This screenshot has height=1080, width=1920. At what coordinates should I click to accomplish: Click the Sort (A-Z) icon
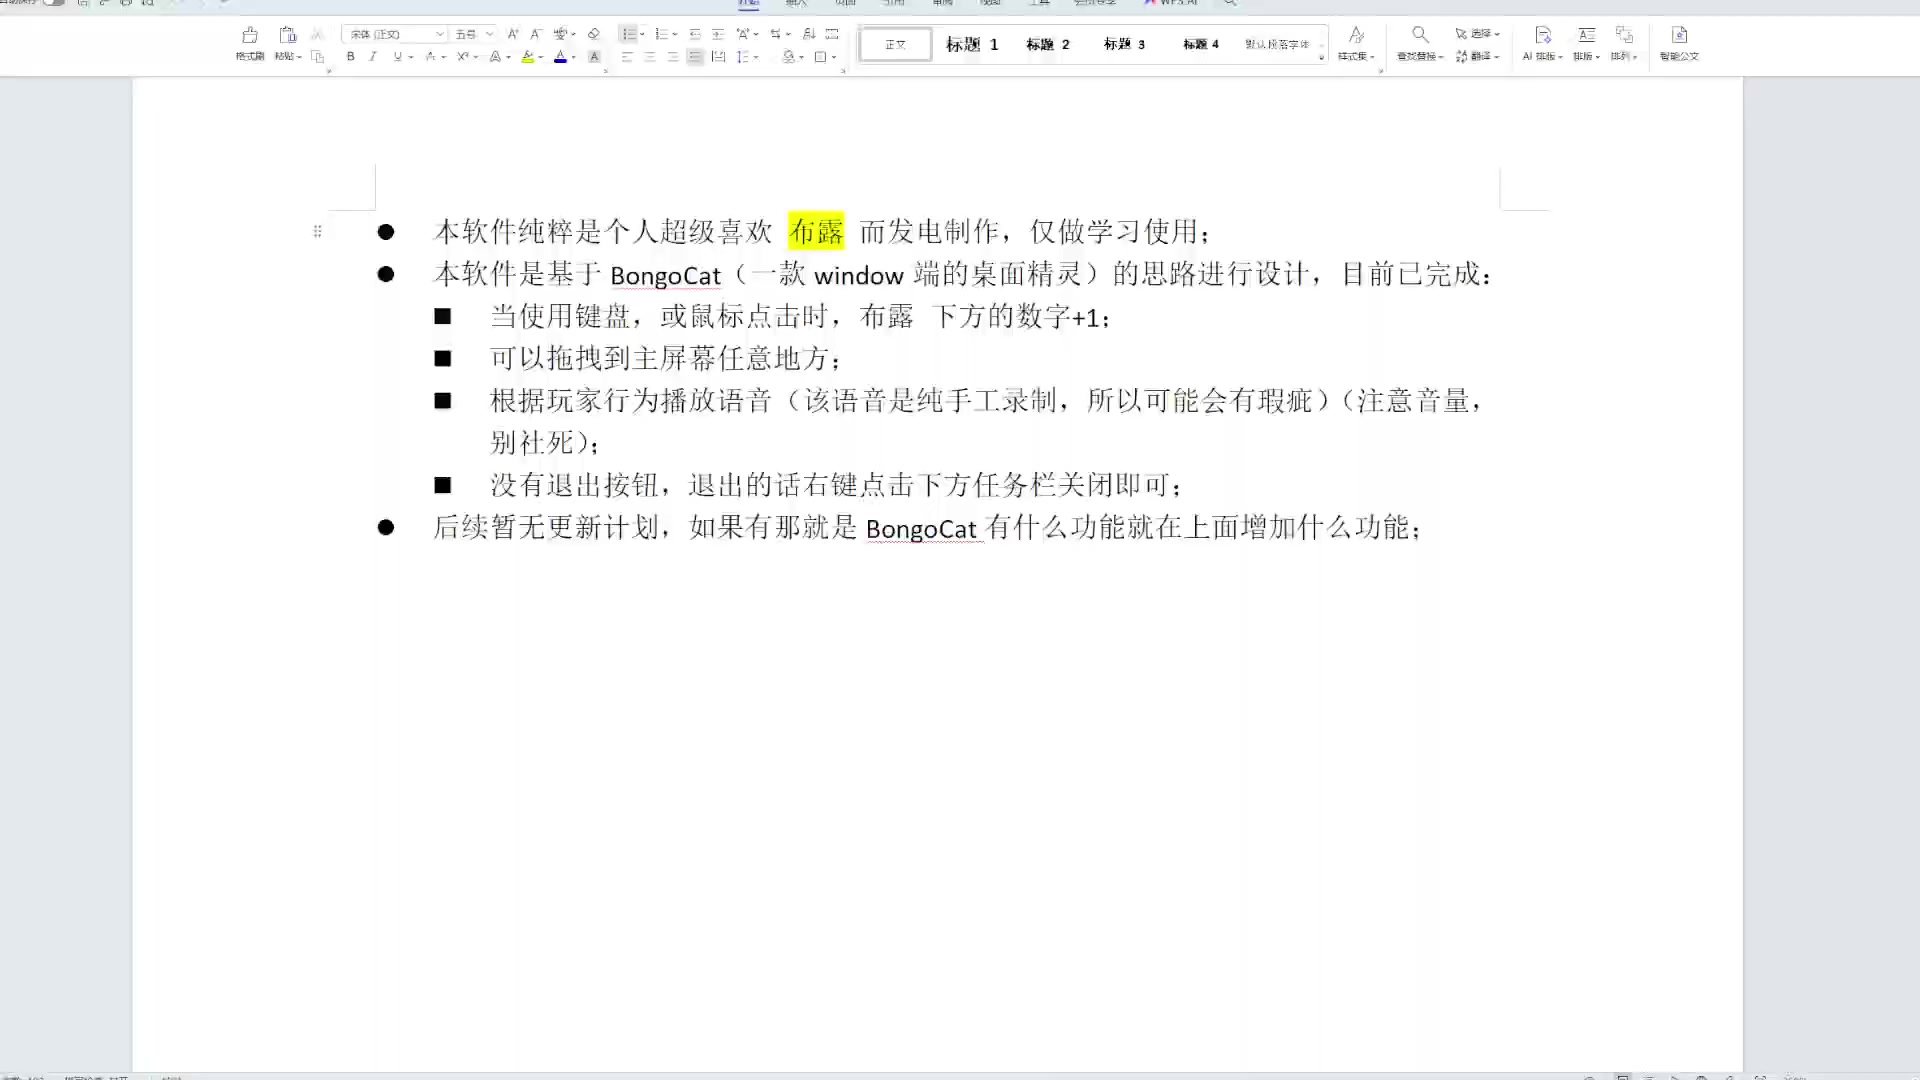click(x=809, y=34)
